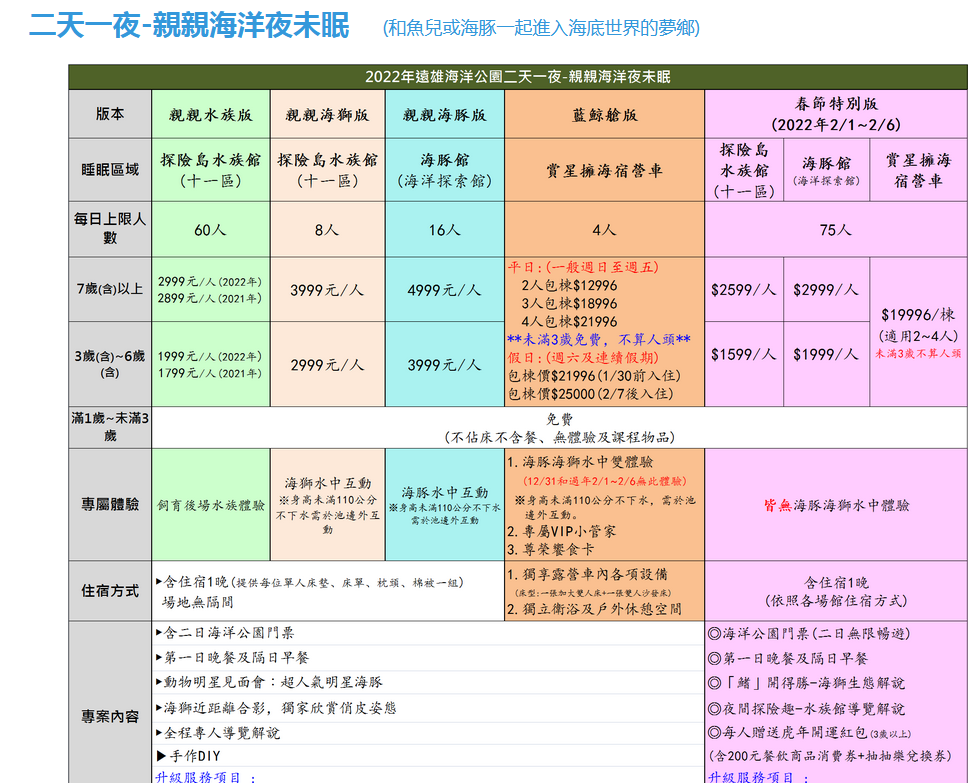
Task: Select 探險島水族館 cell under 親親水族版
Action: 211,170
